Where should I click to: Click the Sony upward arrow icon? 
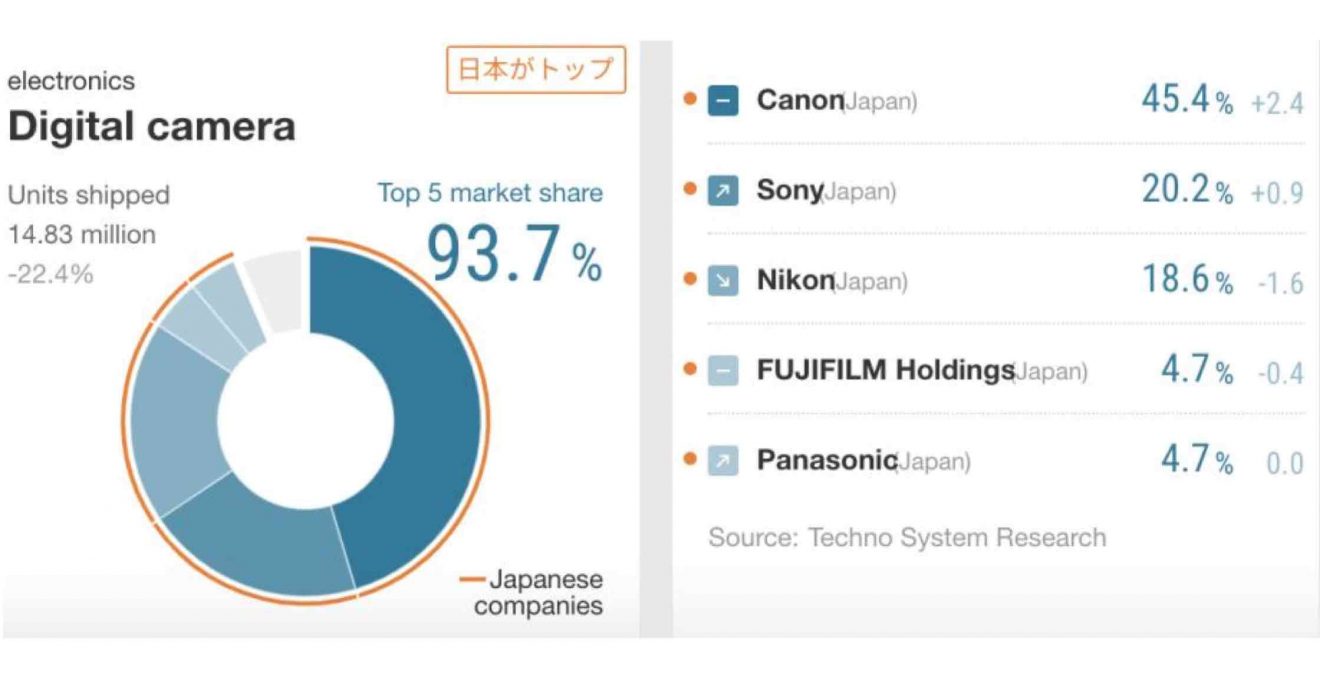tap(723, 191)
